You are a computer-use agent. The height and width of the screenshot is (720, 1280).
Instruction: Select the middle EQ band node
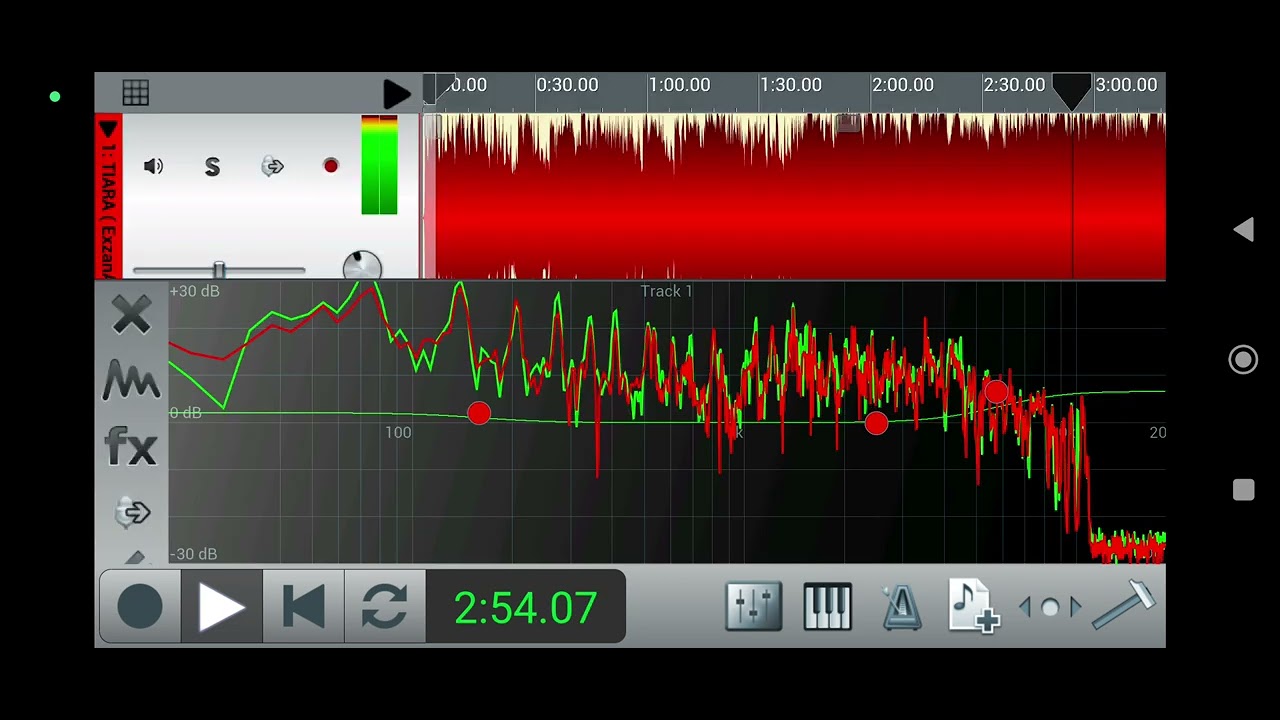pos(876,424)
